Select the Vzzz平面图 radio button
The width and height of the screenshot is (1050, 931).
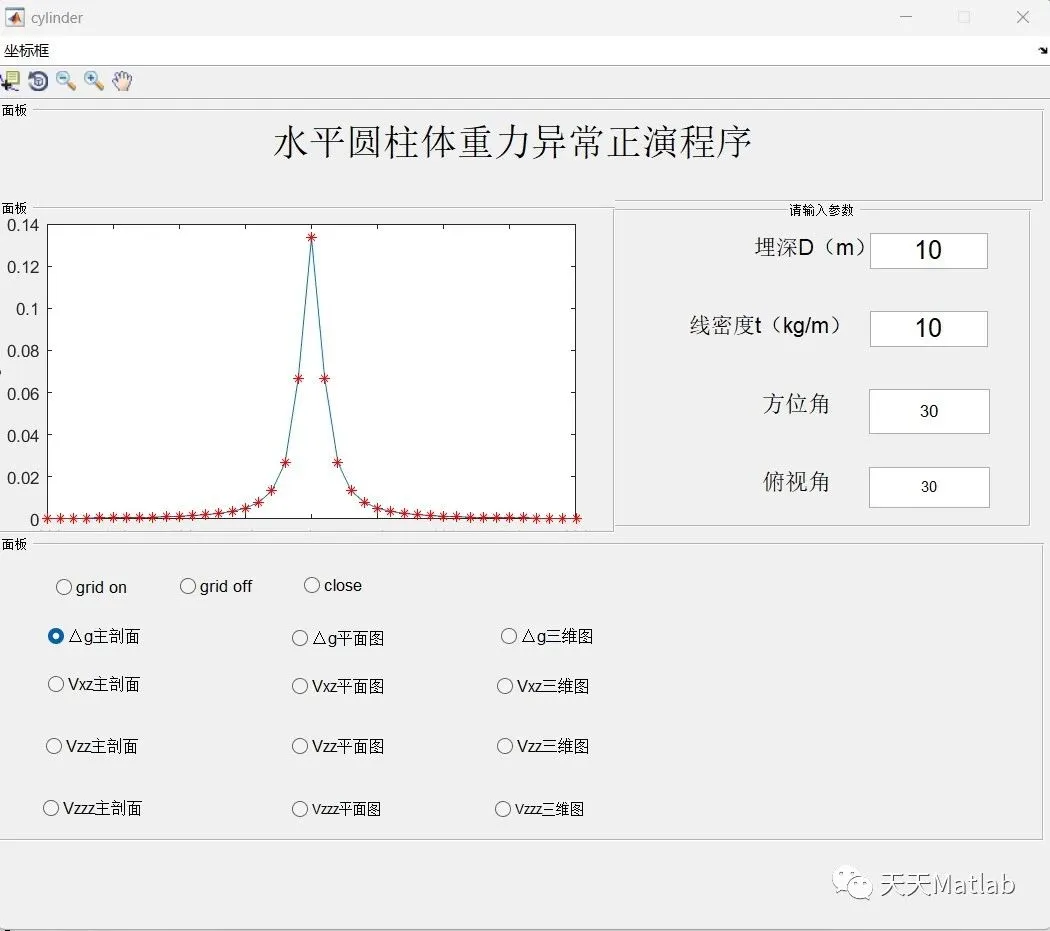300,809
